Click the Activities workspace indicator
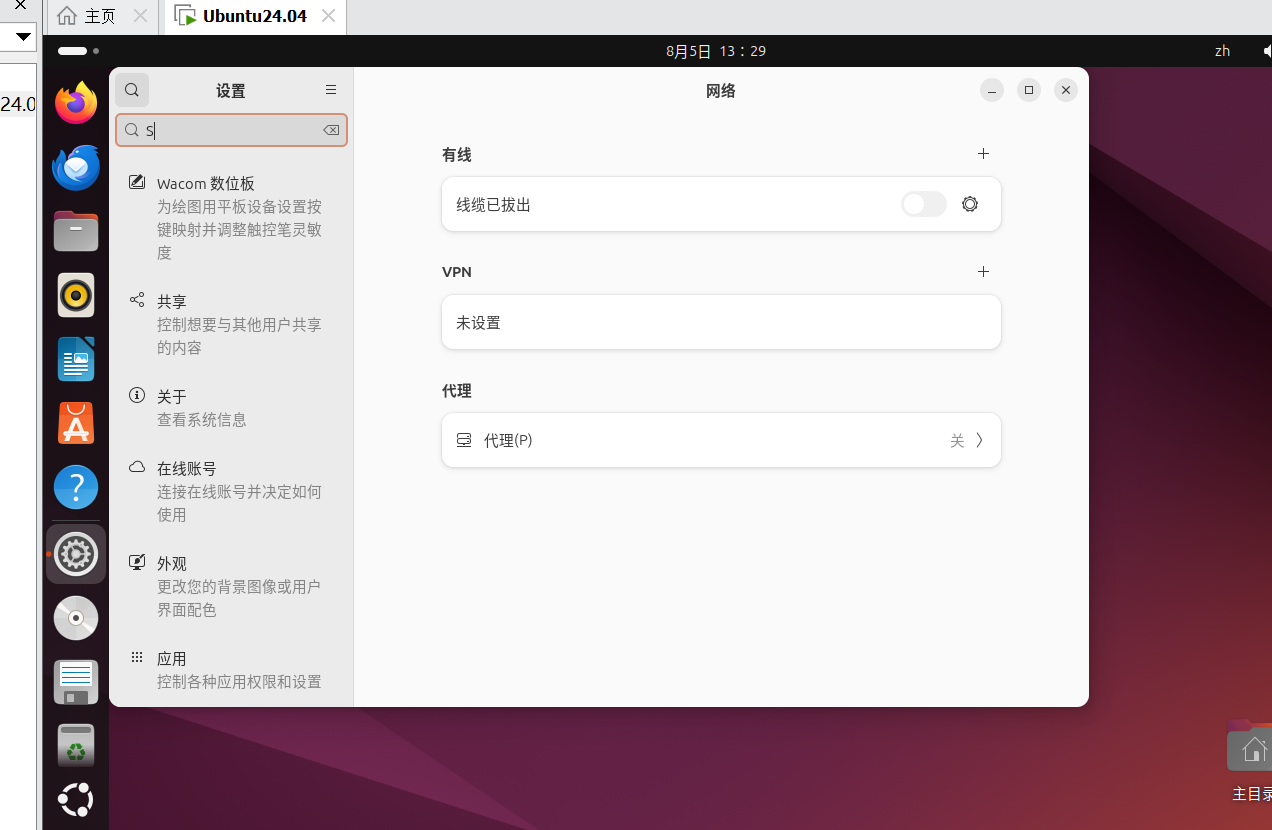This screenshot has width=1272, height=830. coord(78,50)
